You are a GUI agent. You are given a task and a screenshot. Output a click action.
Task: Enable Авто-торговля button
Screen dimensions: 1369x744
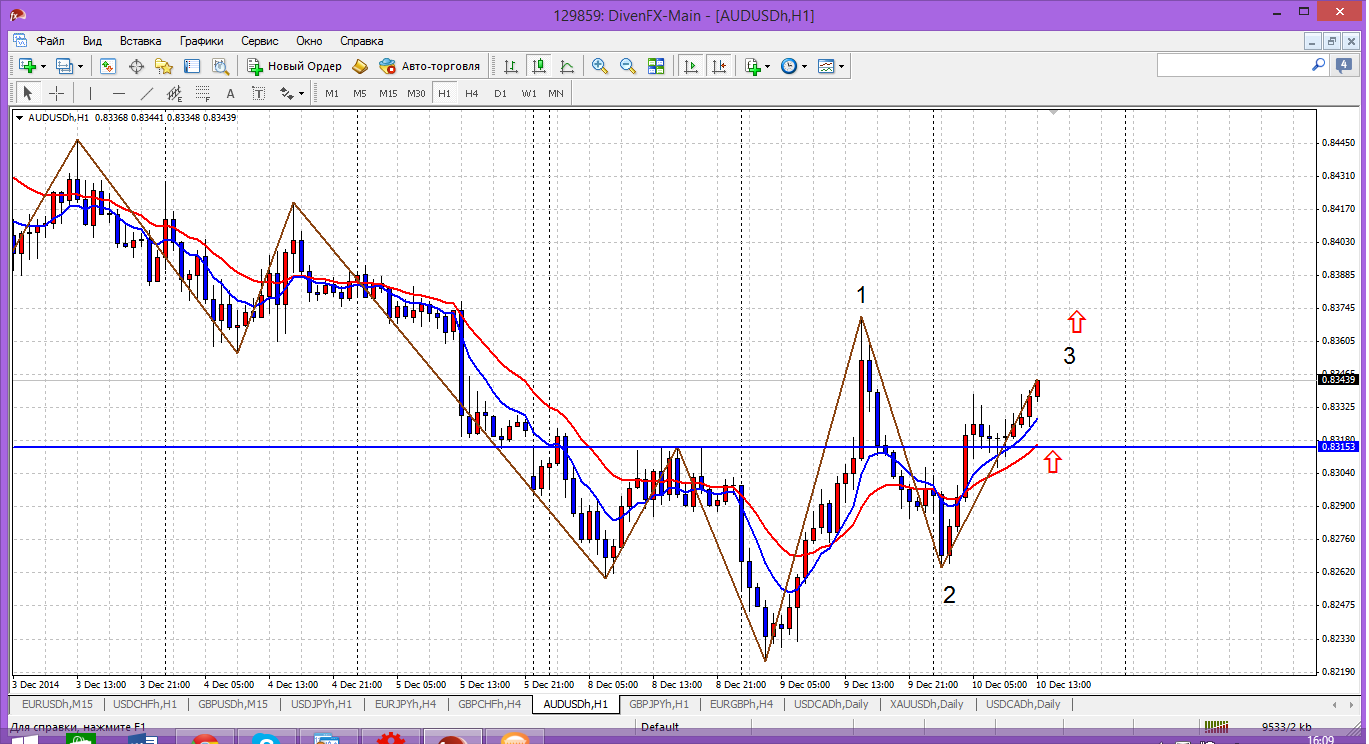pos(429,66)
